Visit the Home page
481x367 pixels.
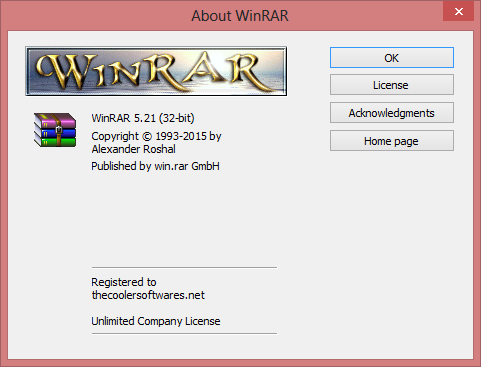tap(392, 141)
